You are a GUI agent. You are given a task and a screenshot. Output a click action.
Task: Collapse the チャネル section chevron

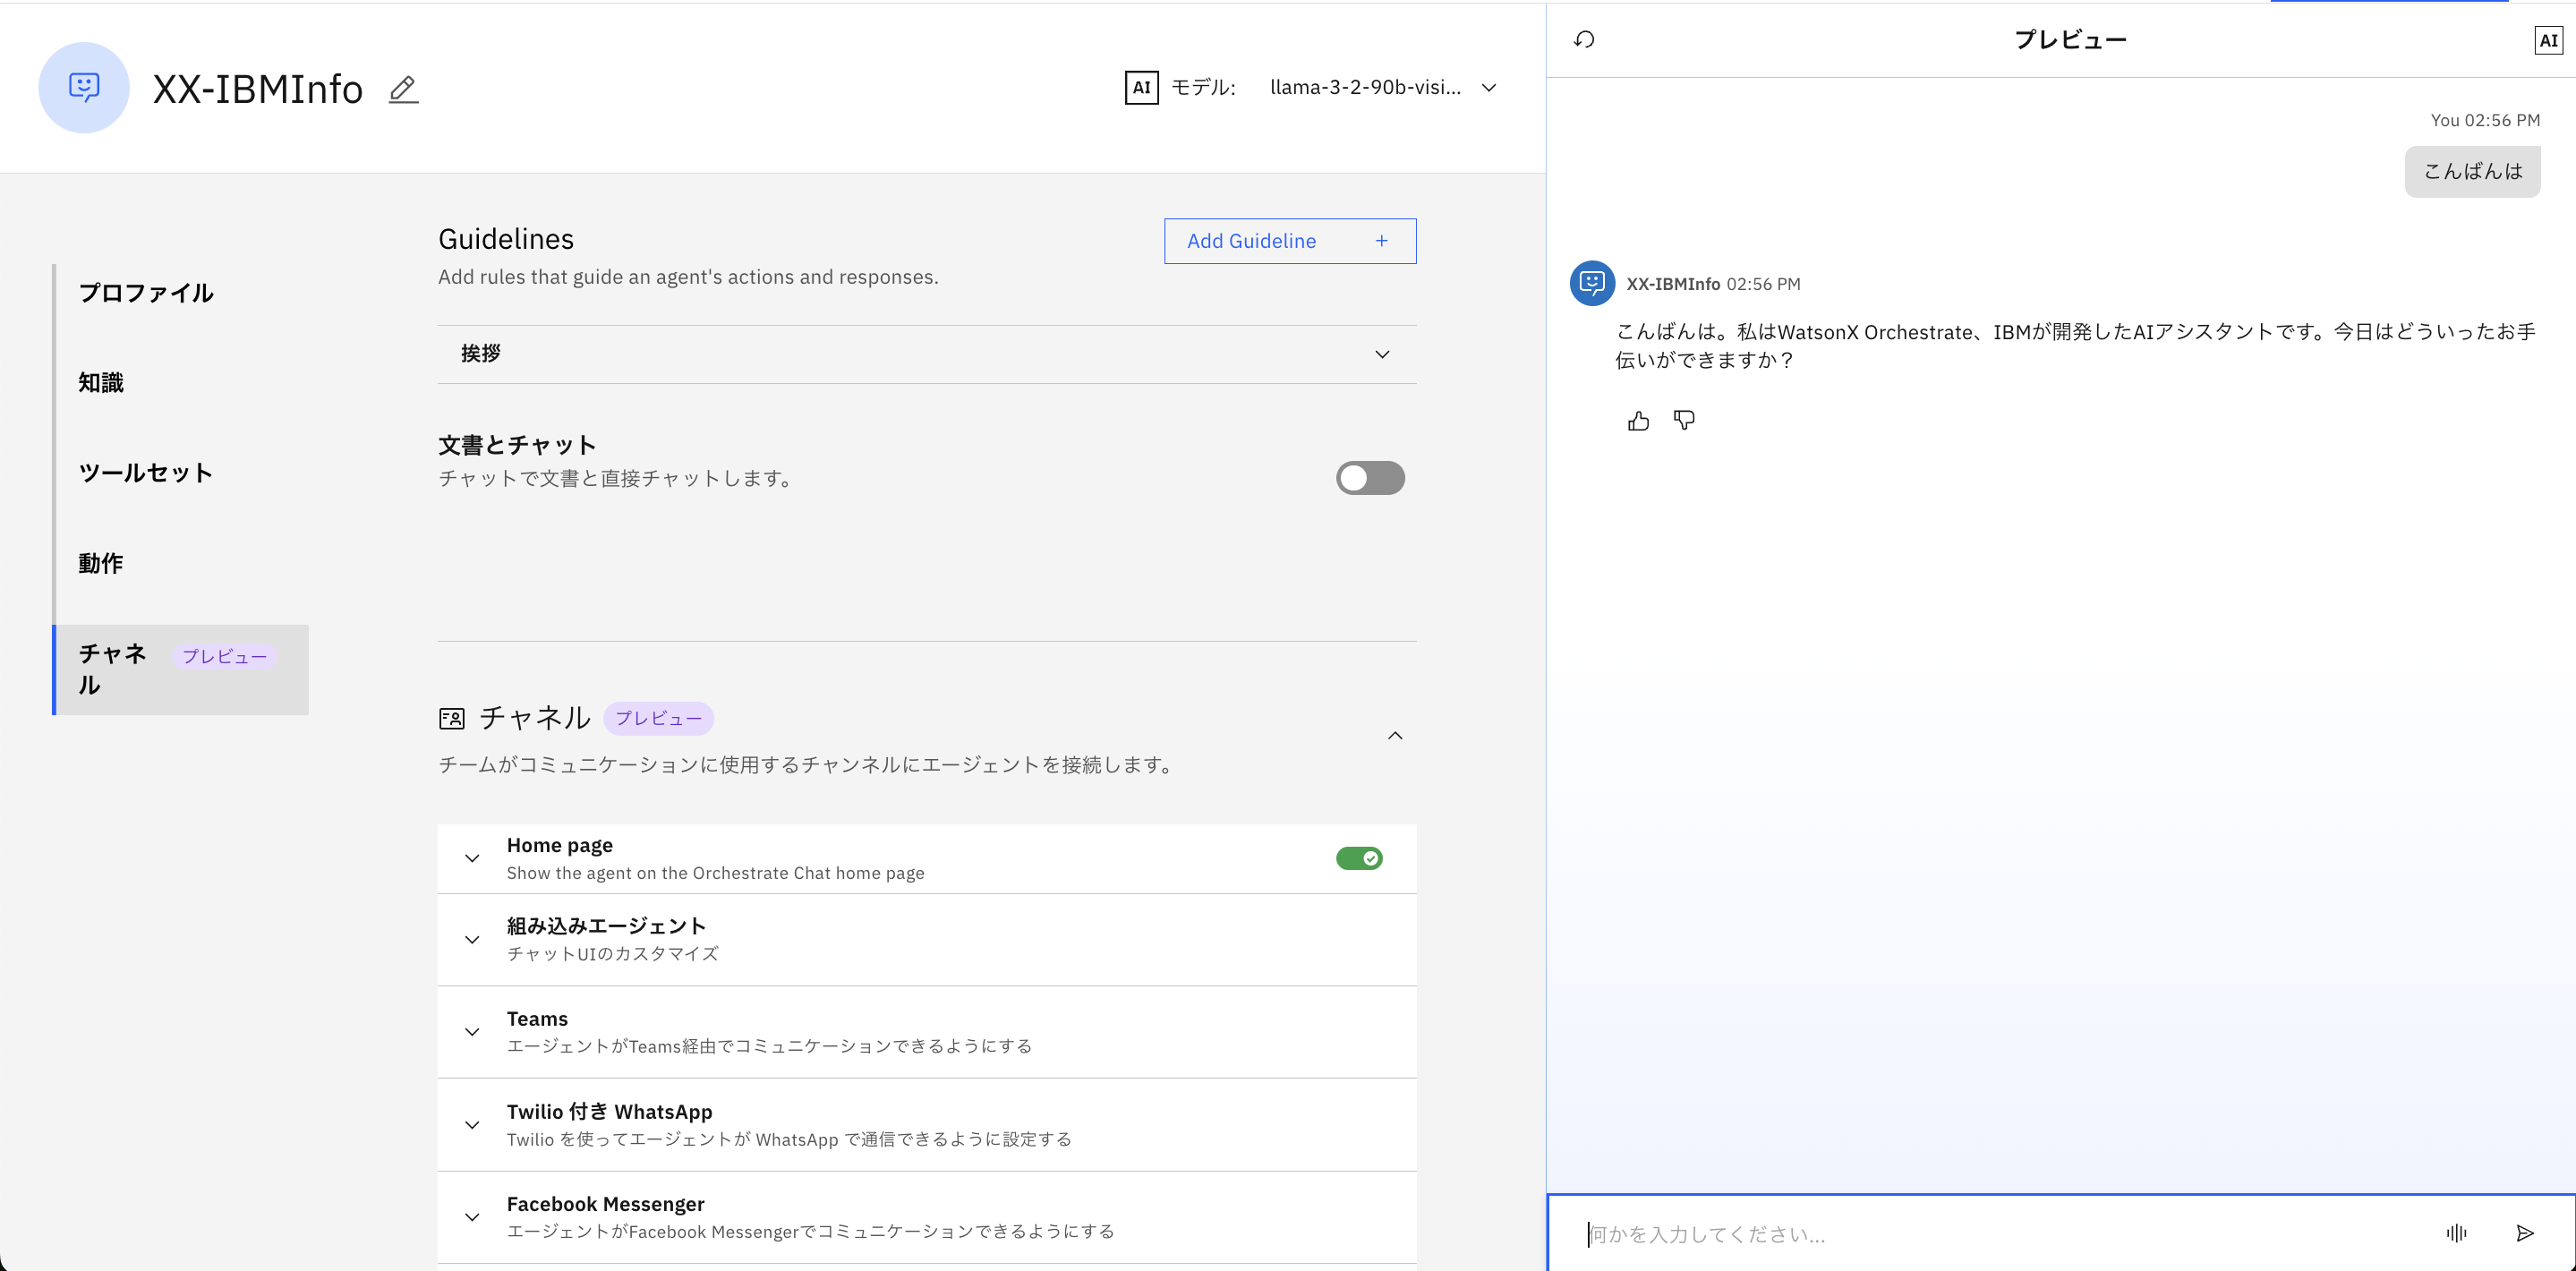pyautogui.click(x=1395, y=736)
